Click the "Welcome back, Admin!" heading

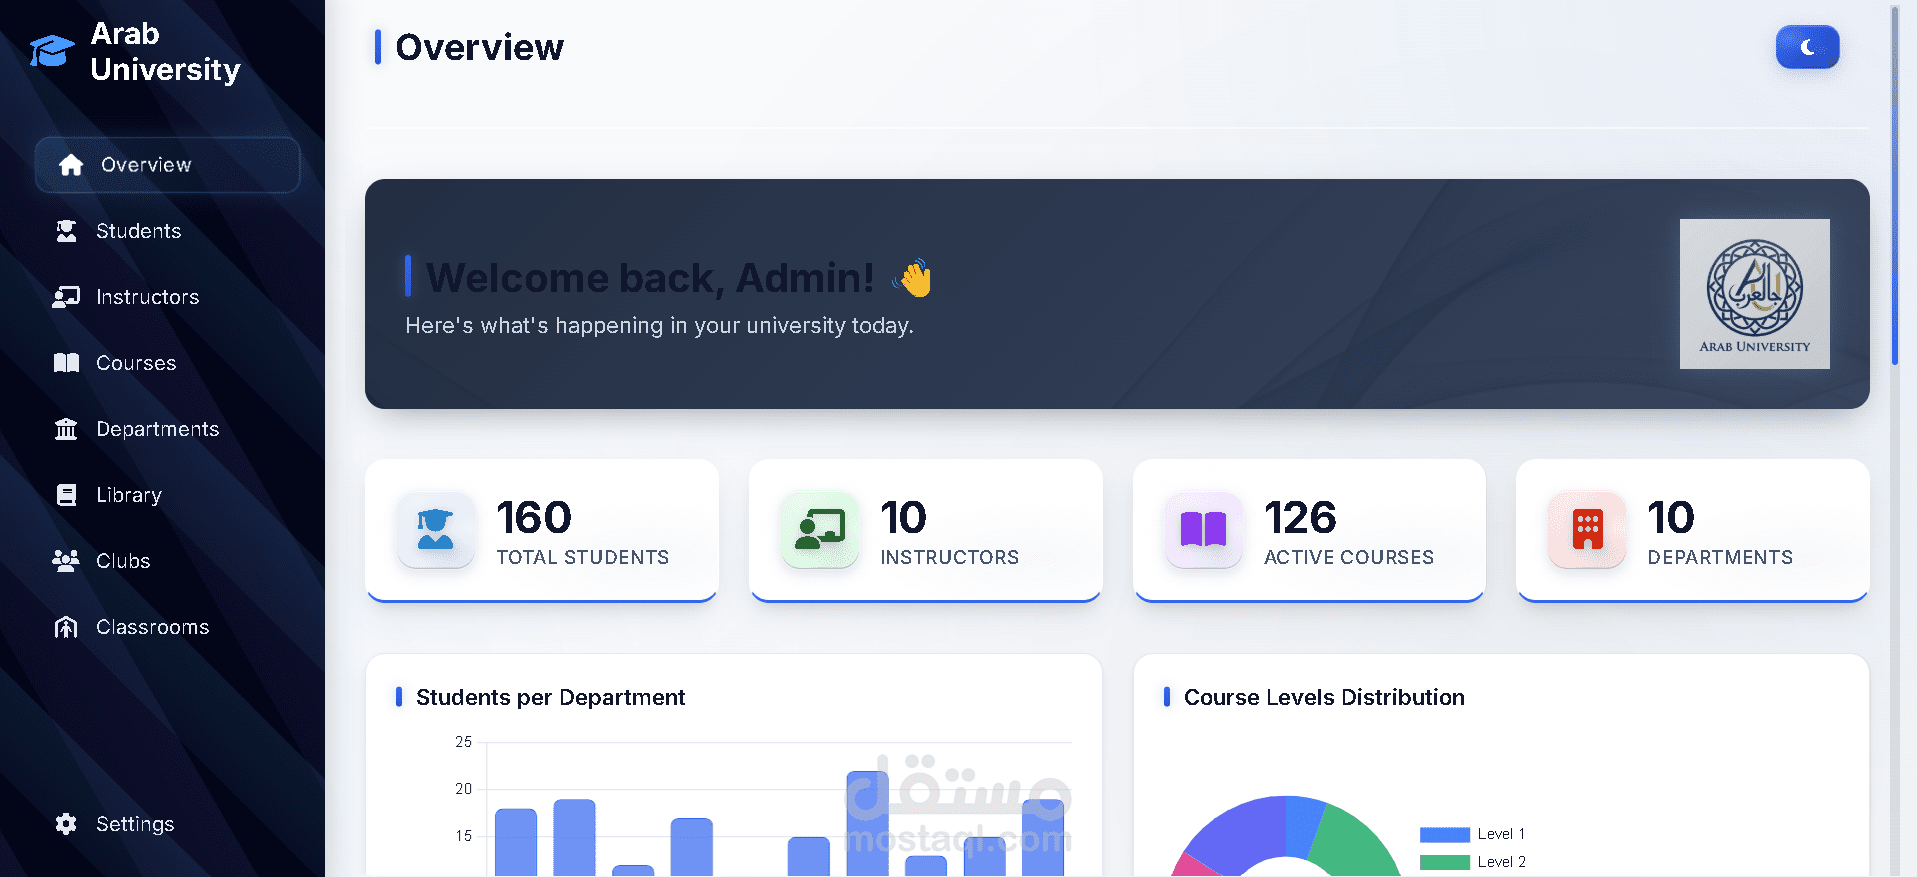tap(650, 278)
